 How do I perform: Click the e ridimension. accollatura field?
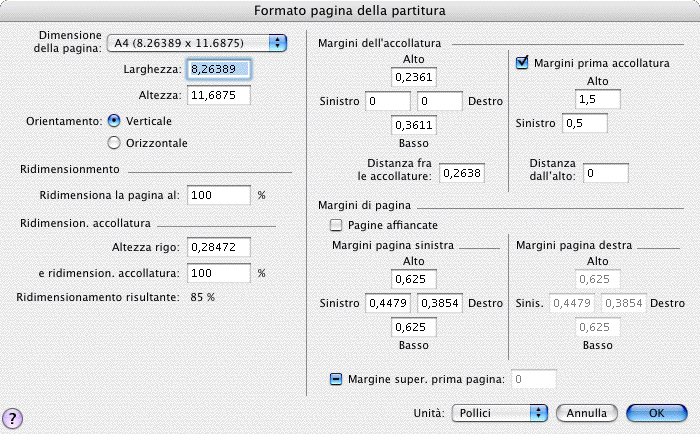(217, 272)
